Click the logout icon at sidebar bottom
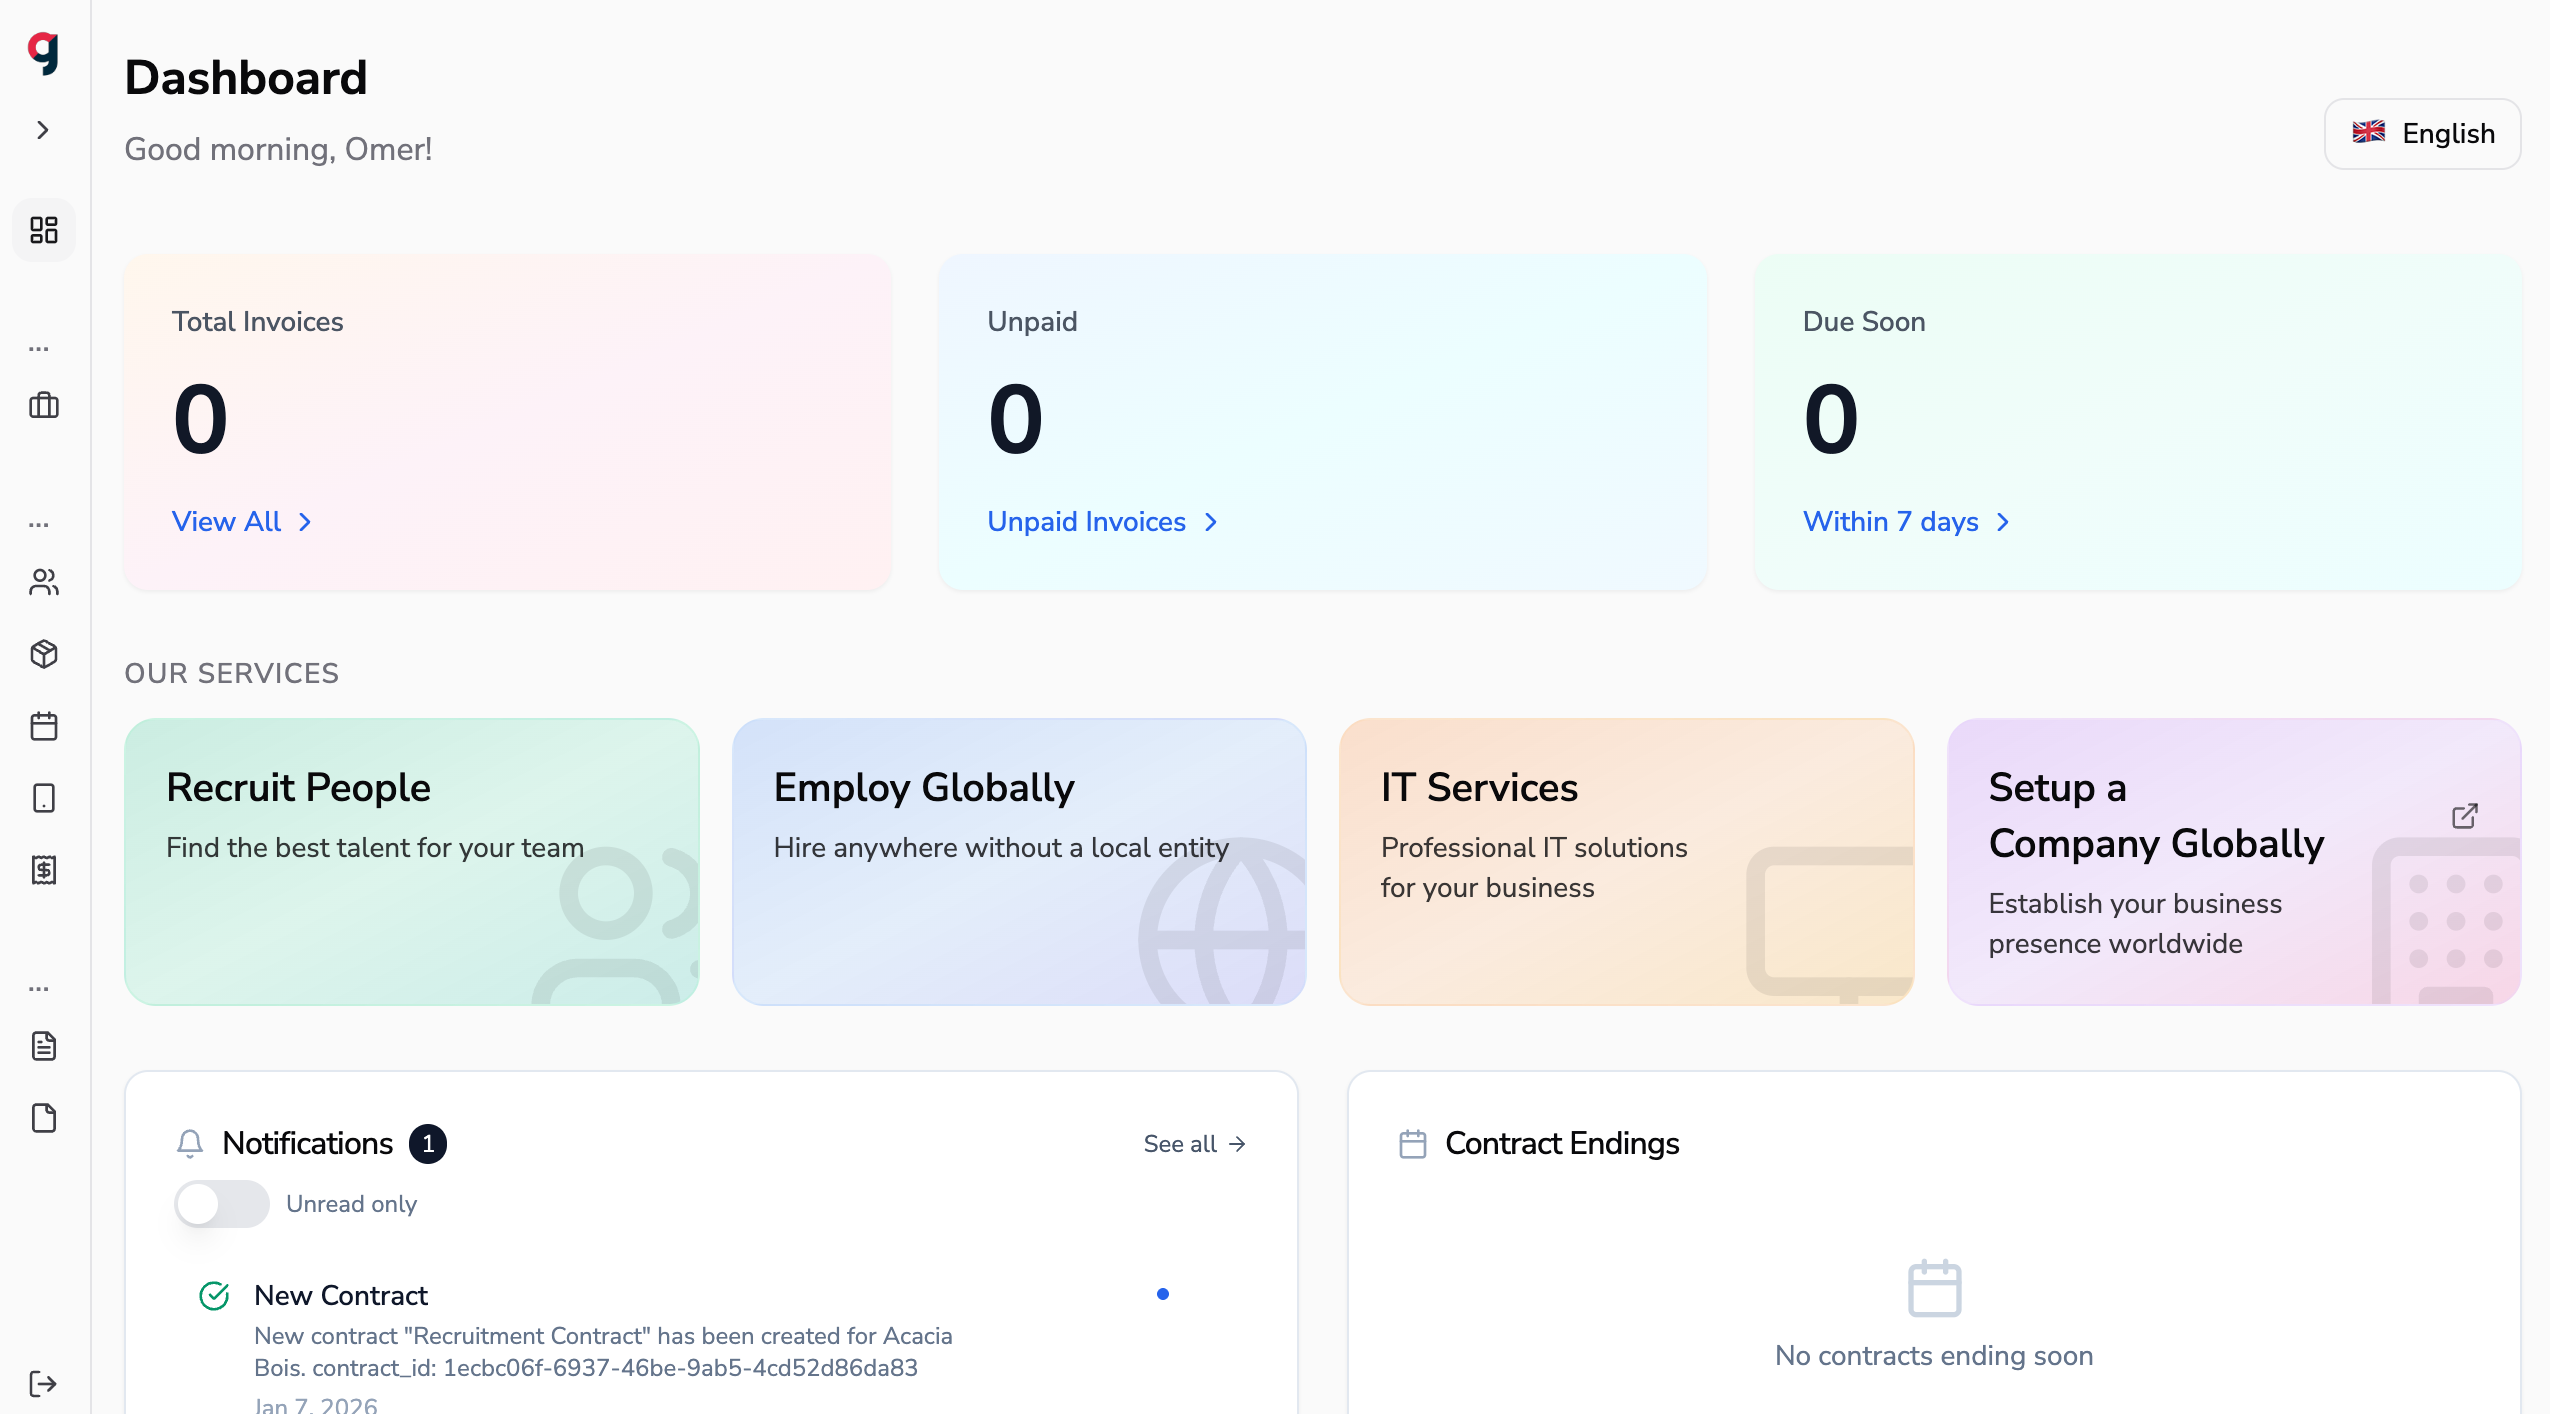 (44, 1384)
